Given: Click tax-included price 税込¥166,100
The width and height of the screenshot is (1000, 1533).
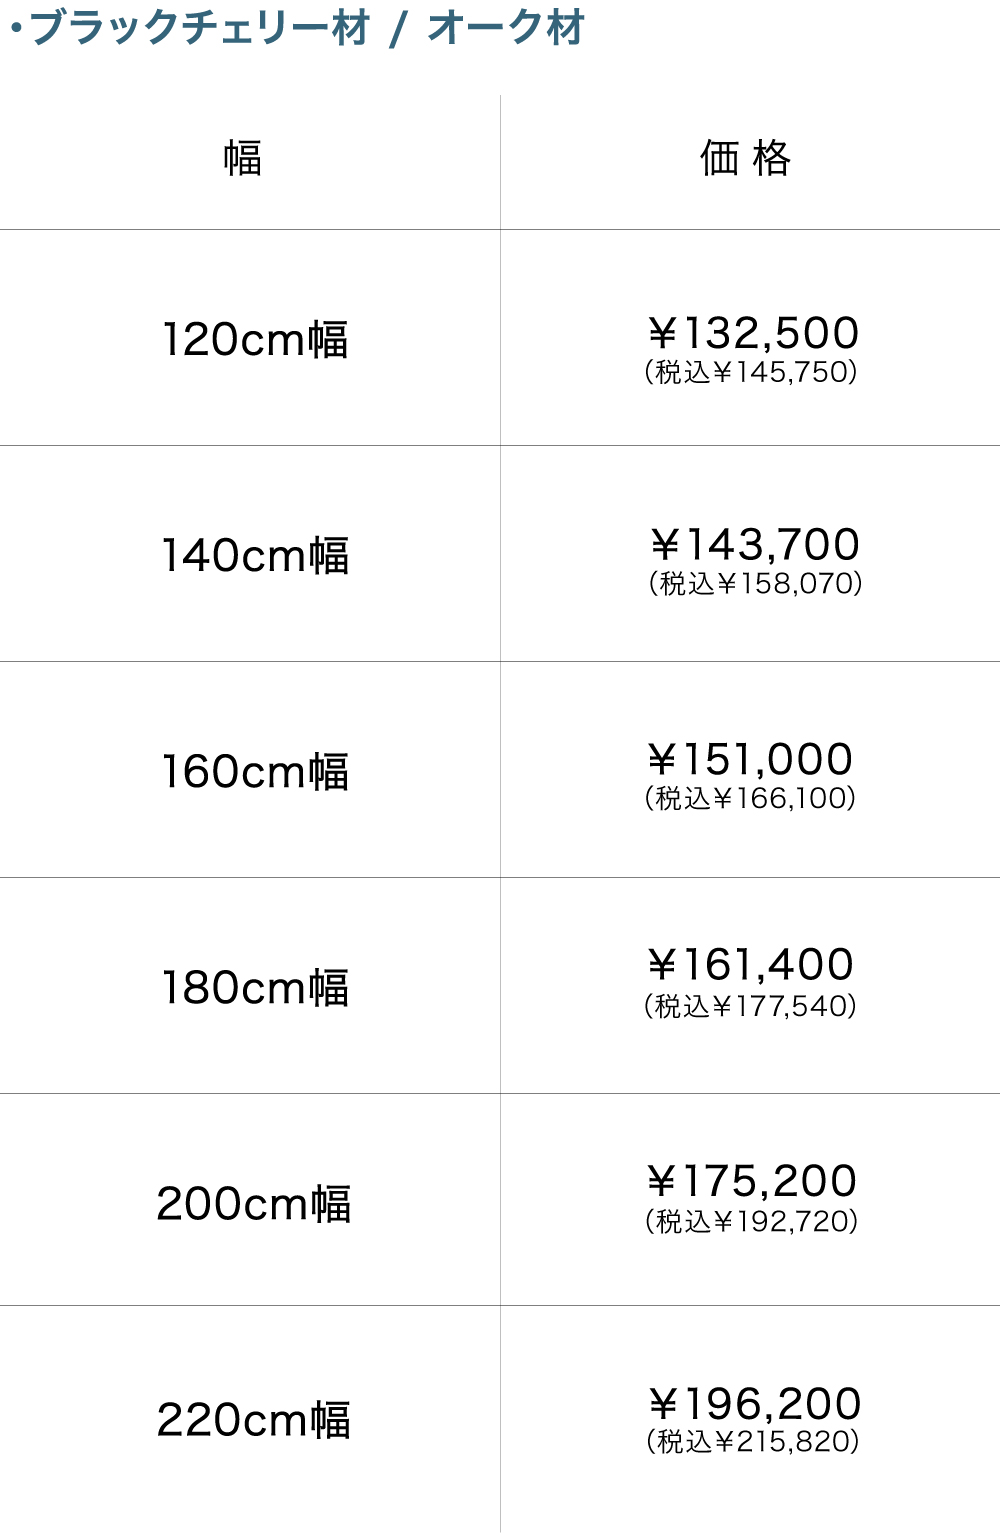Looking at the screenshot, I should [x=750, y=798].
